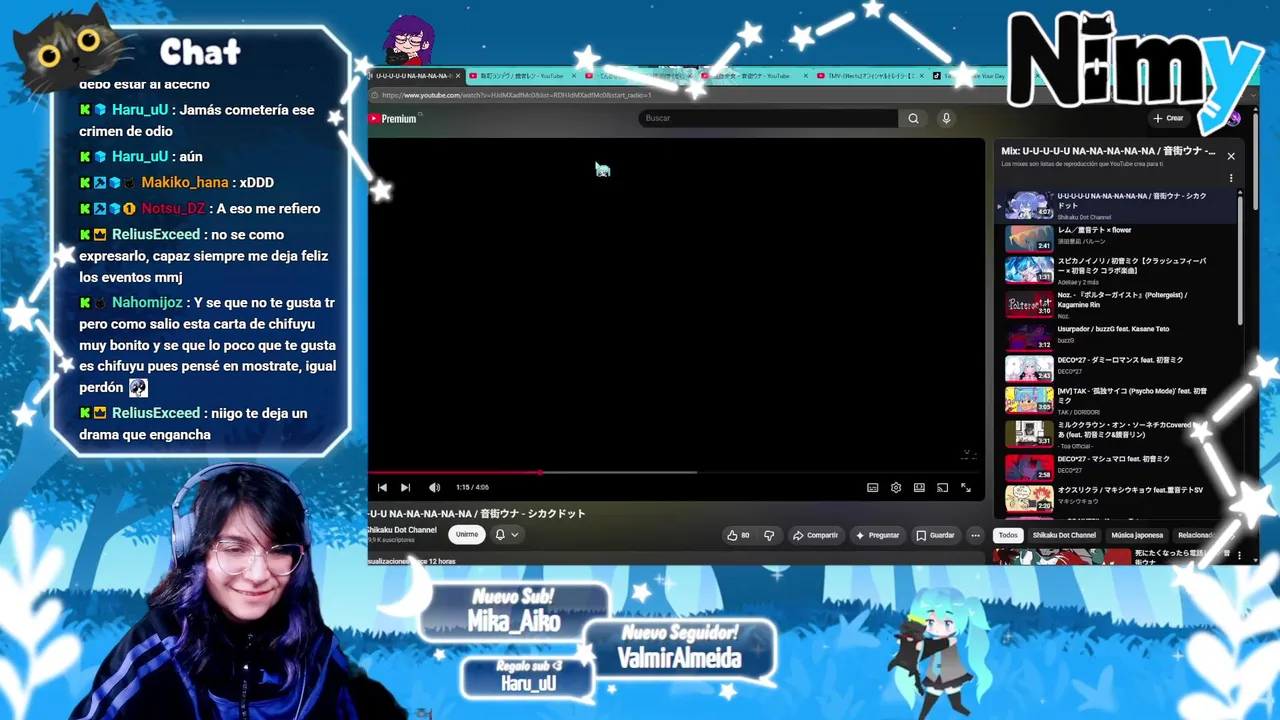The height and width of the screenshot is (720, 1280).
Task: Go to previous video in player
Action: [x=382, y=487]
